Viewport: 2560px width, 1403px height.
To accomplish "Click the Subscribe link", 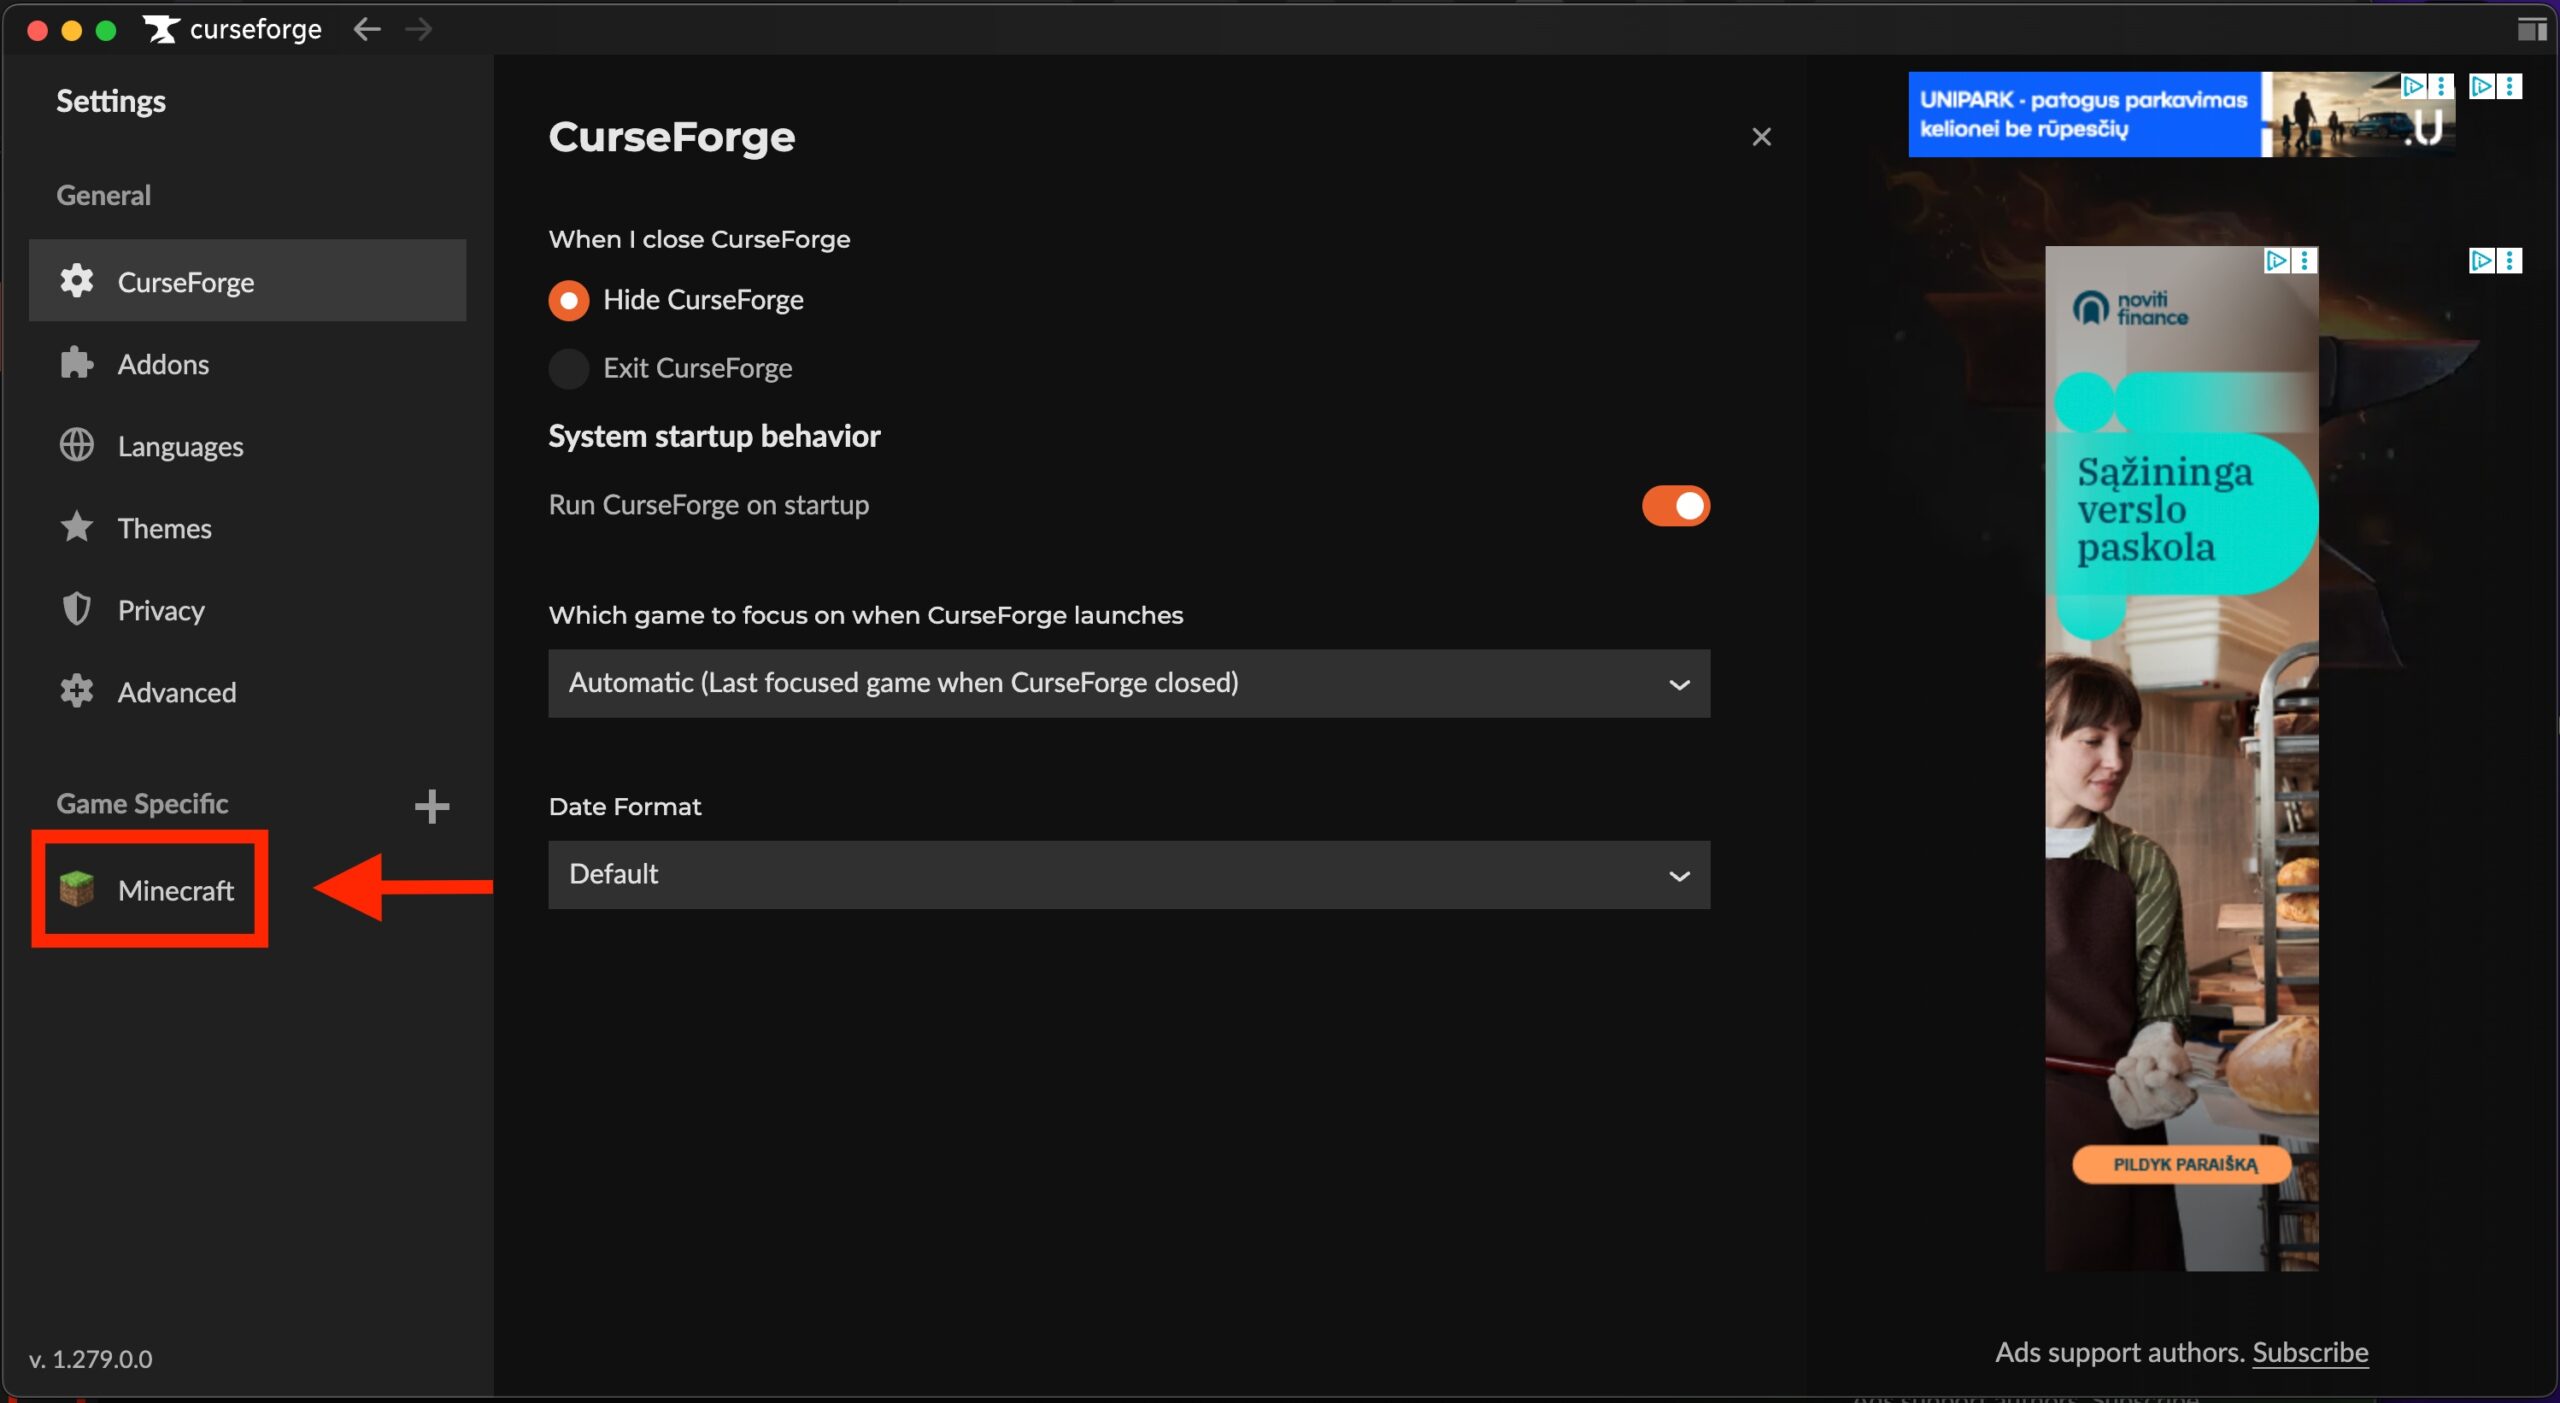I will point(2310,1352).
